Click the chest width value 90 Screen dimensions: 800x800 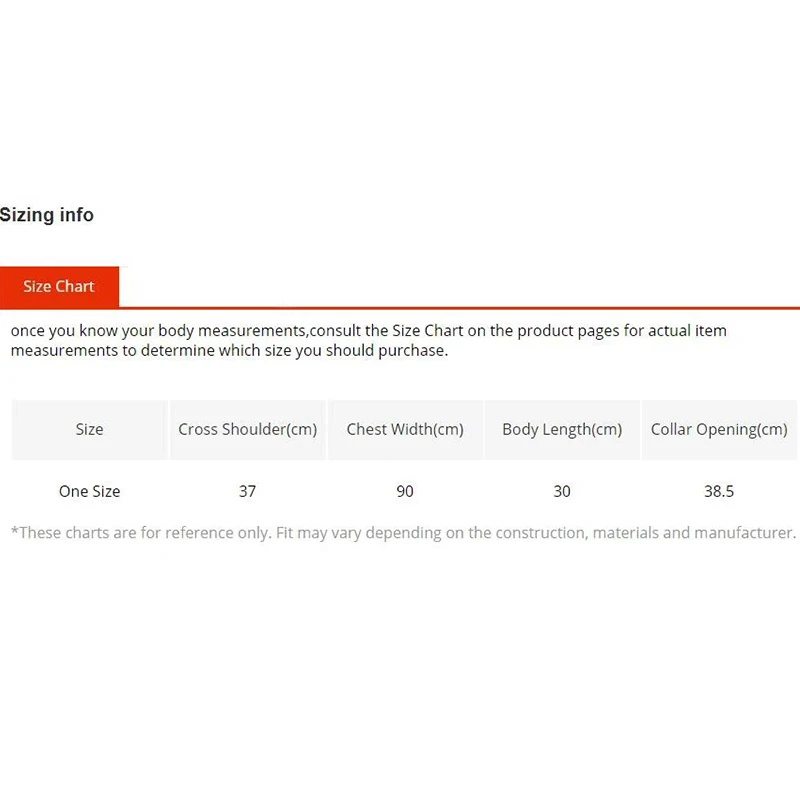pos(405,491)
